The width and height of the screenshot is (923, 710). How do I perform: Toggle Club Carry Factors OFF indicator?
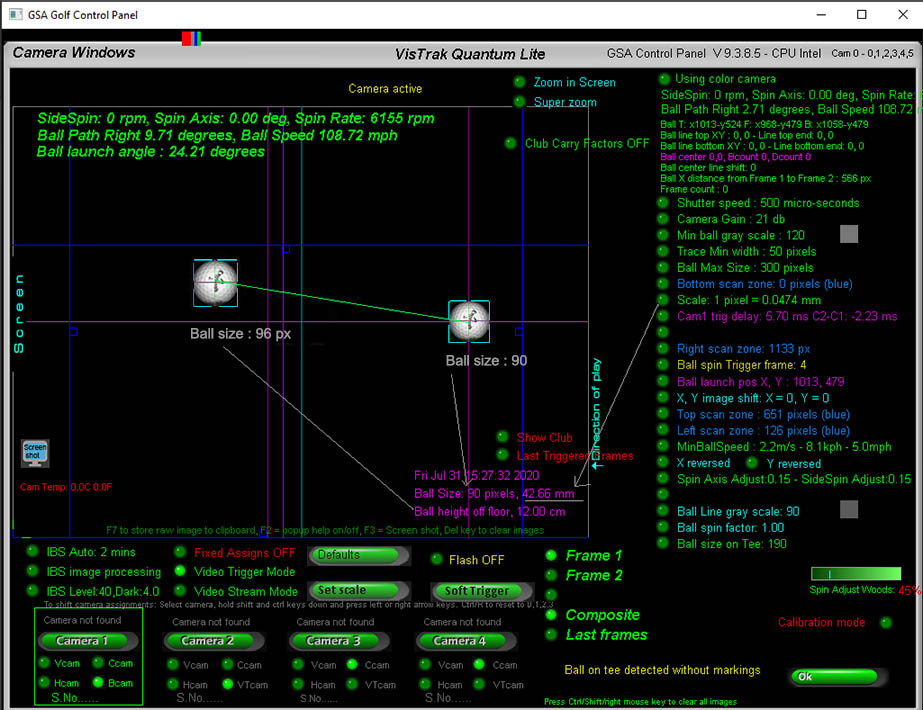tap(511, 143)
